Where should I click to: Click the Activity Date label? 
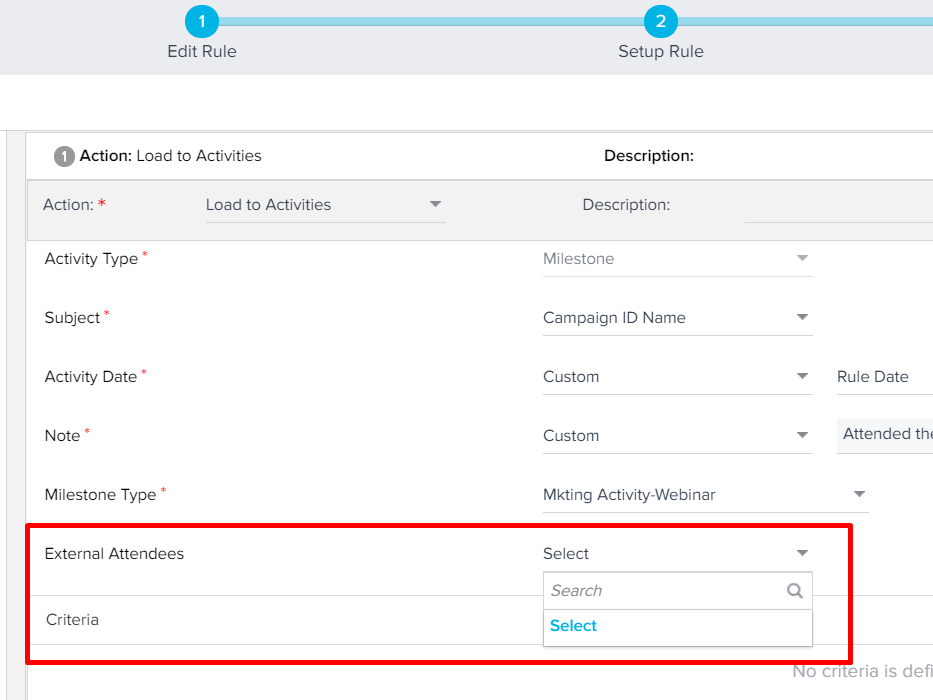click(90, 377)
